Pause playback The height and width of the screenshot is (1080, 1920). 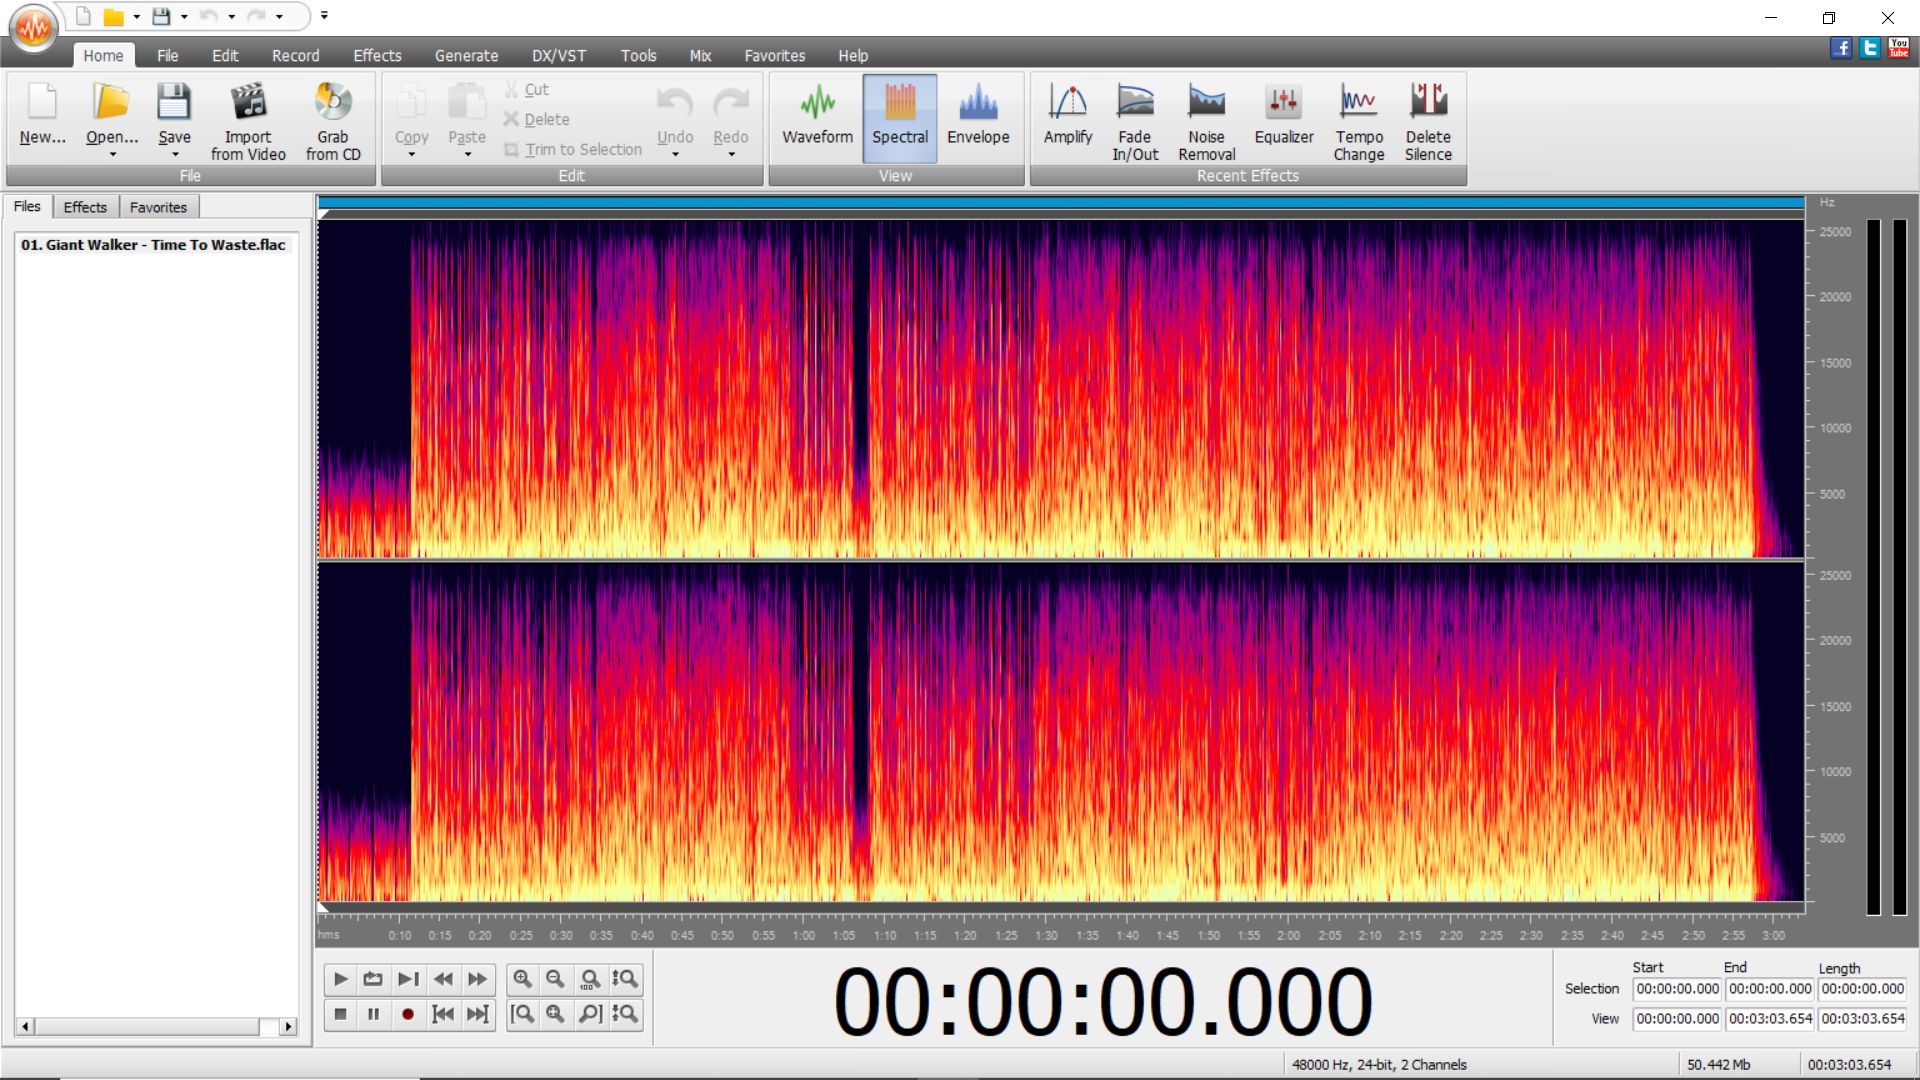(x=373, y=1014)
